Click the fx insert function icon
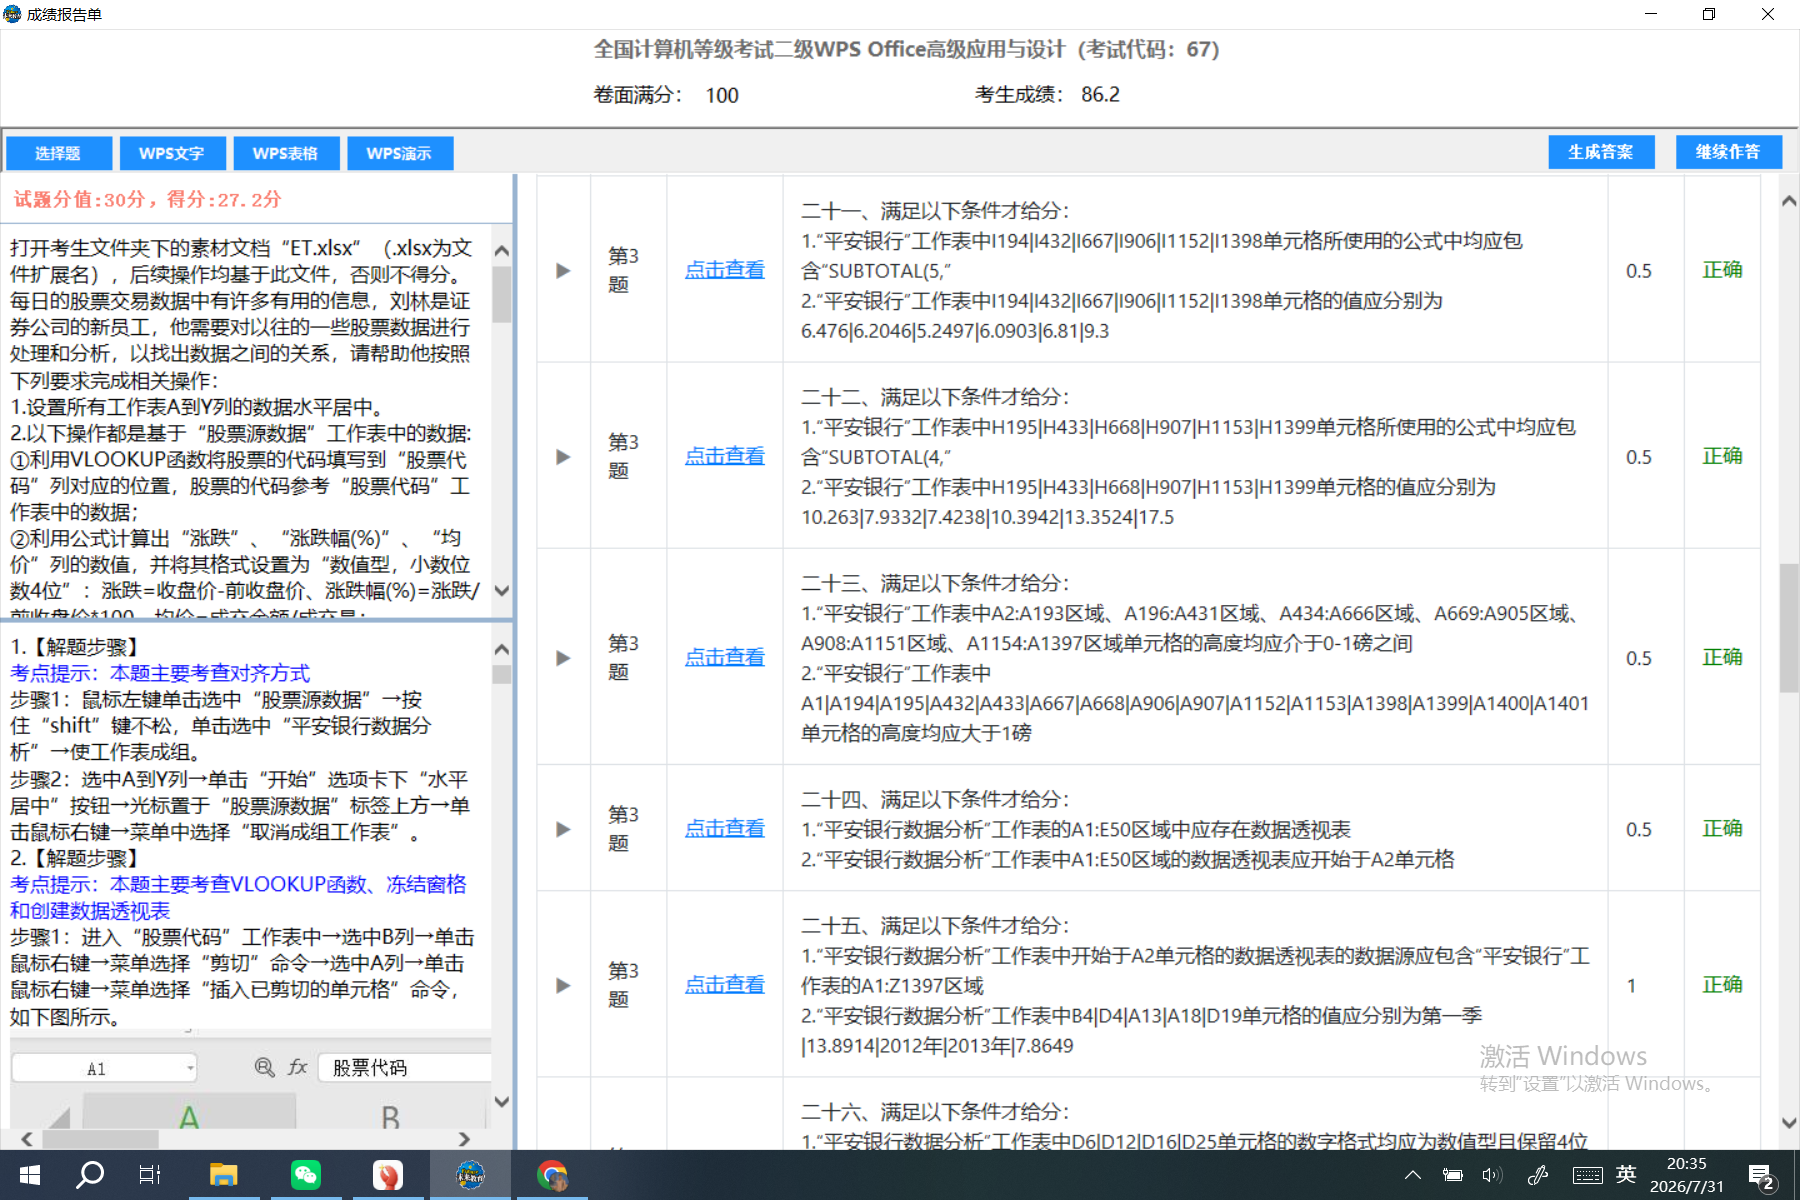 pyautogui.click(x=297, y=1067)
